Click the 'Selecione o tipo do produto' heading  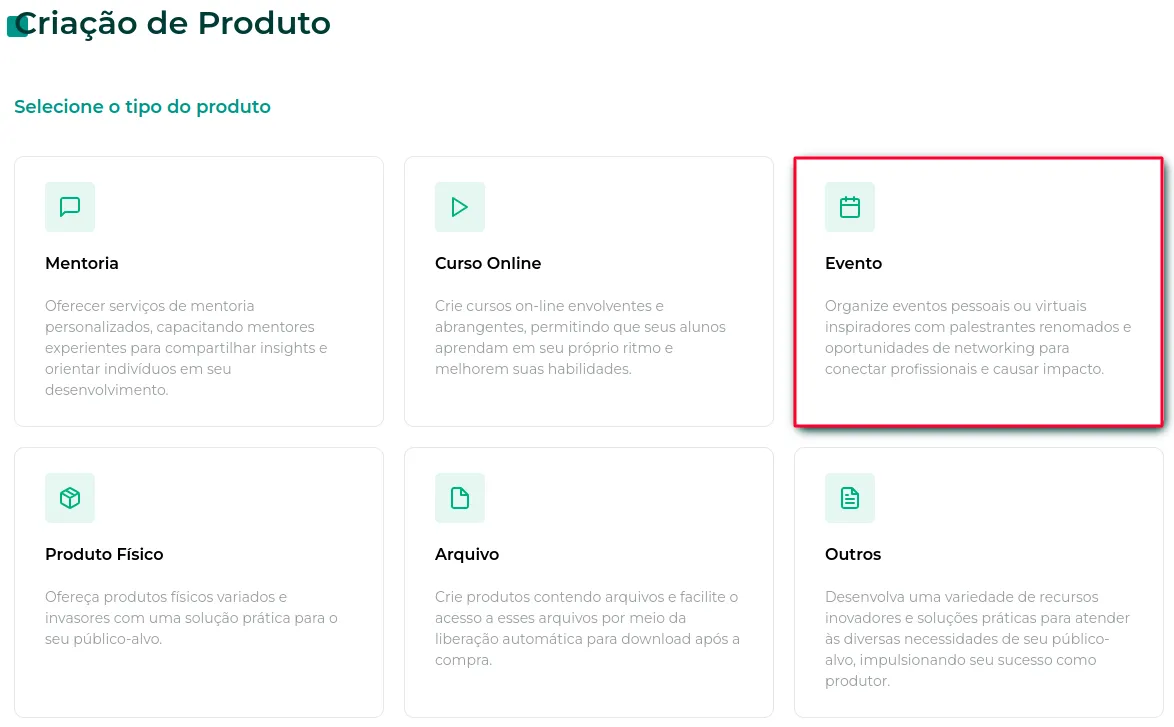[142, 106]
